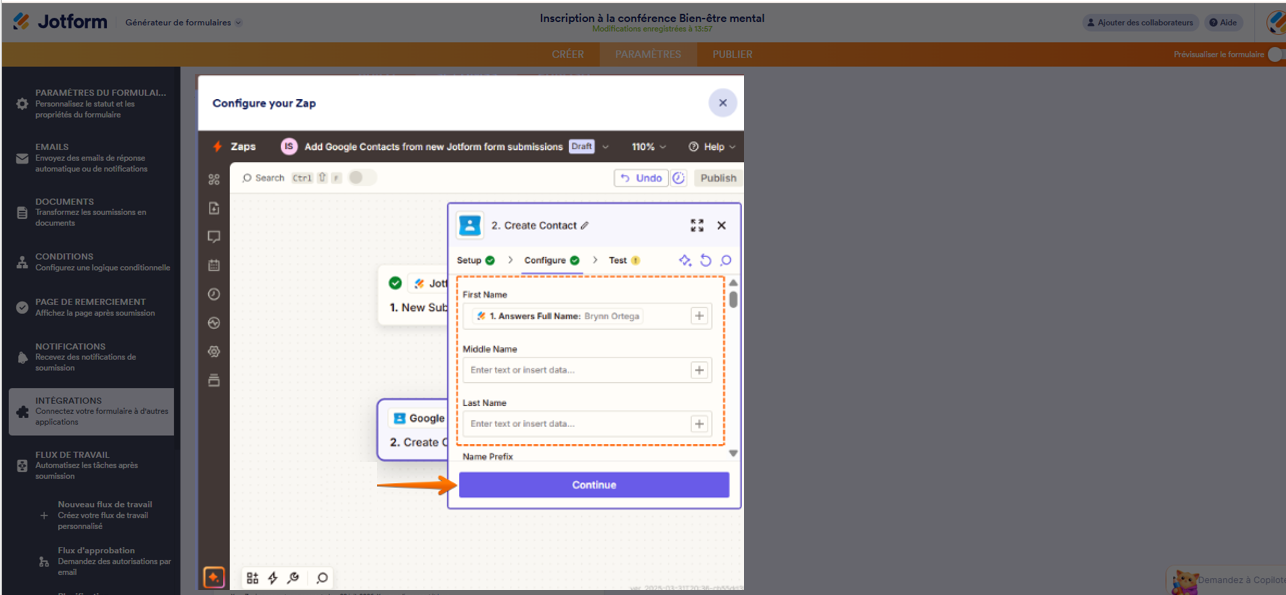Open Générateur de formulaires dropdown
The image size is (1286, 595).
coord(183,22)
